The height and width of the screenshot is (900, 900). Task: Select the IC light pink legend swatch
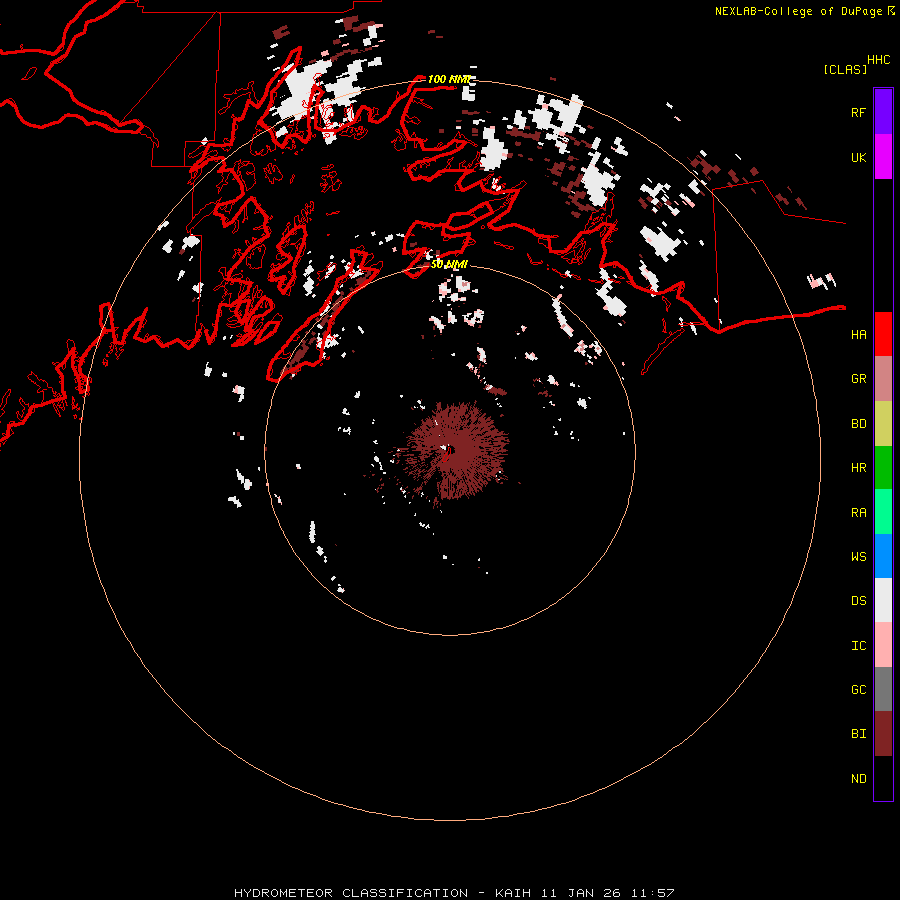(x=883, y=645)
